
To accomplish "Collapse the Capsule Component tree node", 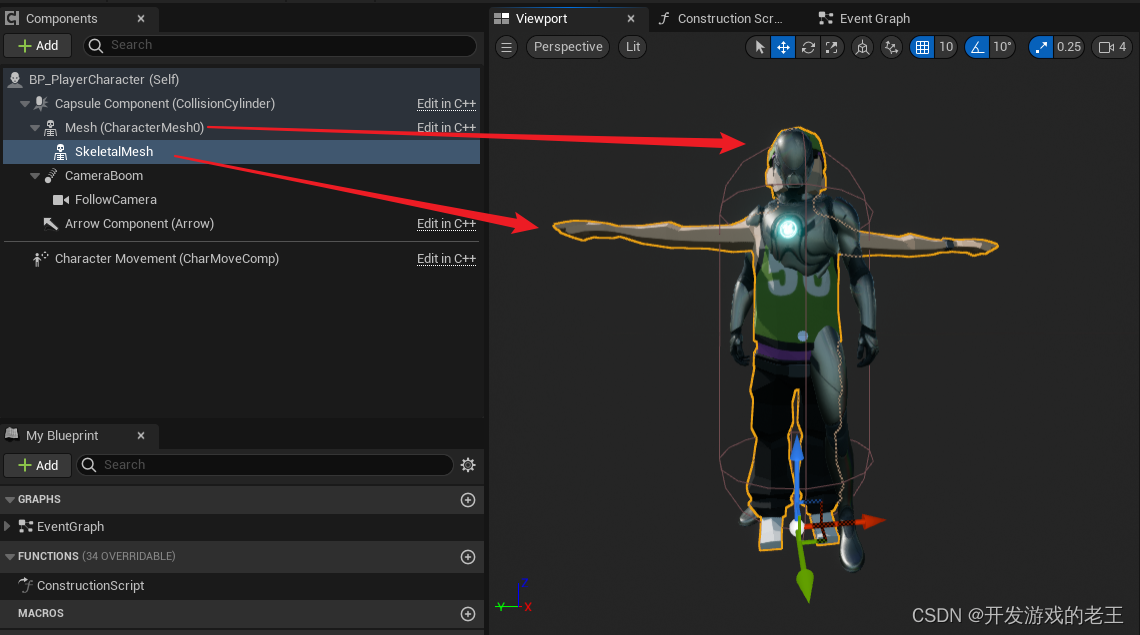I will click(25, 104).
